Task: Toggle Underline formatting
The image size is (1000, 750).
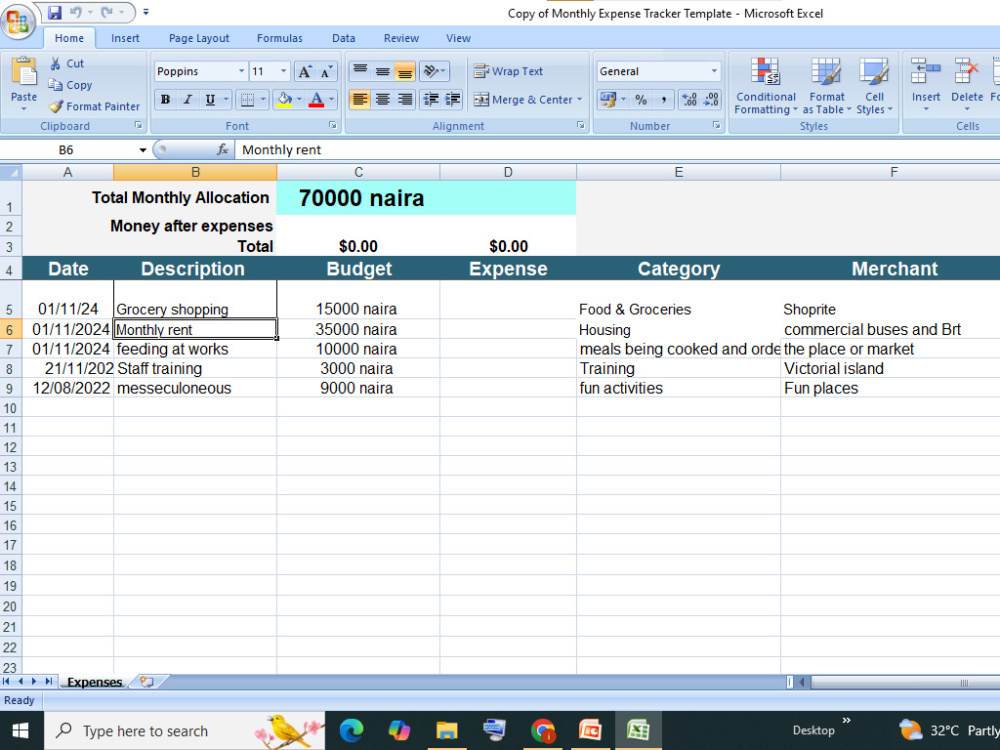Action: click(210, 99)
